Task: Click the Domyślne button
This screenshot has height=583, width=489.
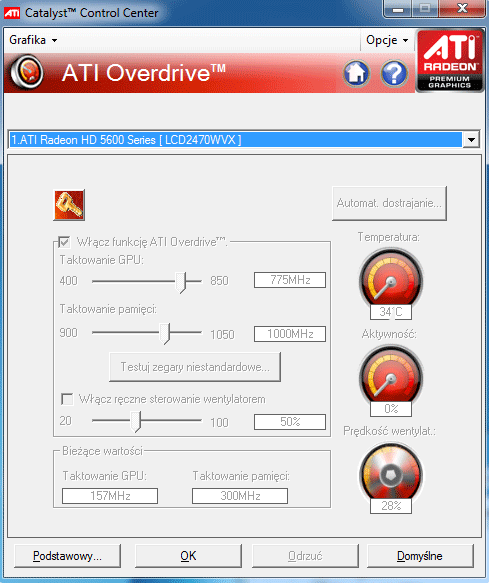Action: tap(420, 556)
